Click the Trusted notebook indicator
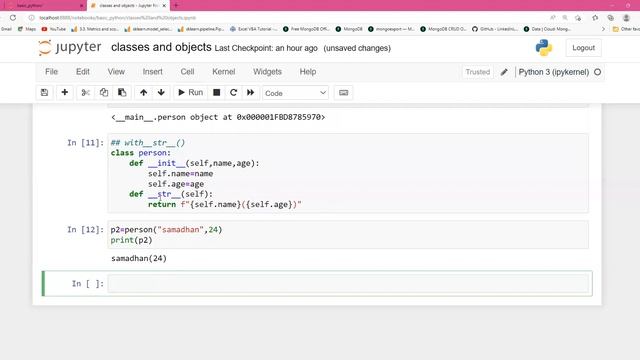This screenshot has height=360, width=640. click(x=478, y=72)
